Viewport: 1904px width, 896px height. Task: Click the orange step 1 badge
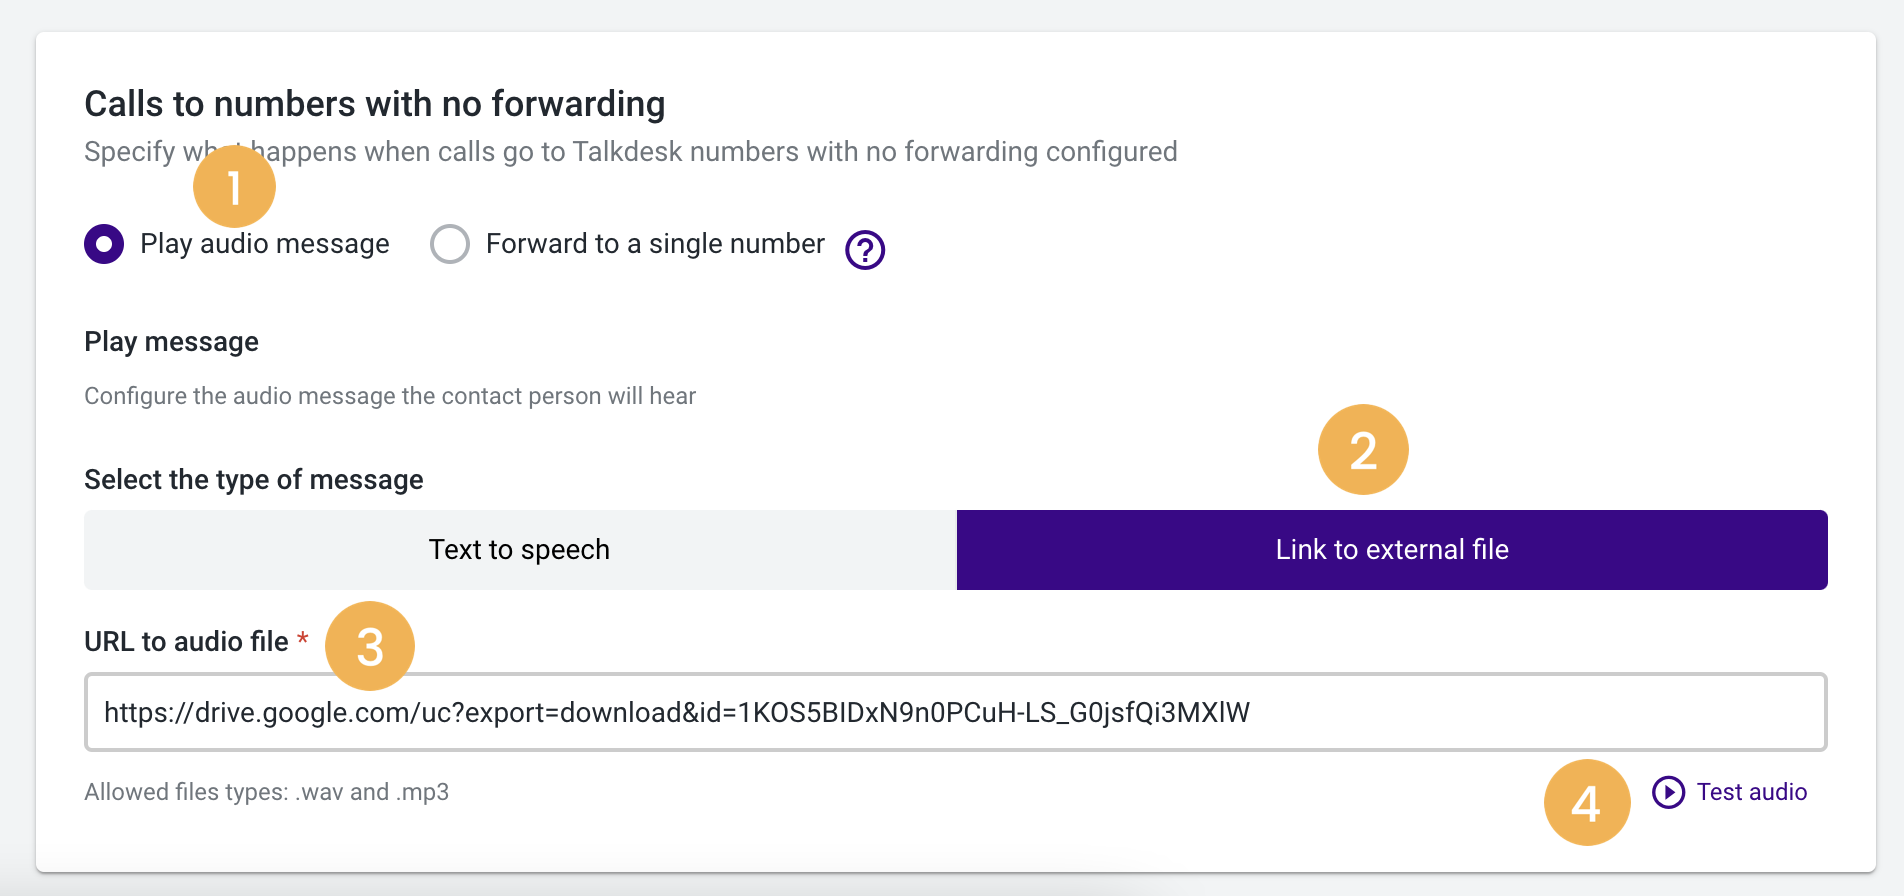pos(234,187)
